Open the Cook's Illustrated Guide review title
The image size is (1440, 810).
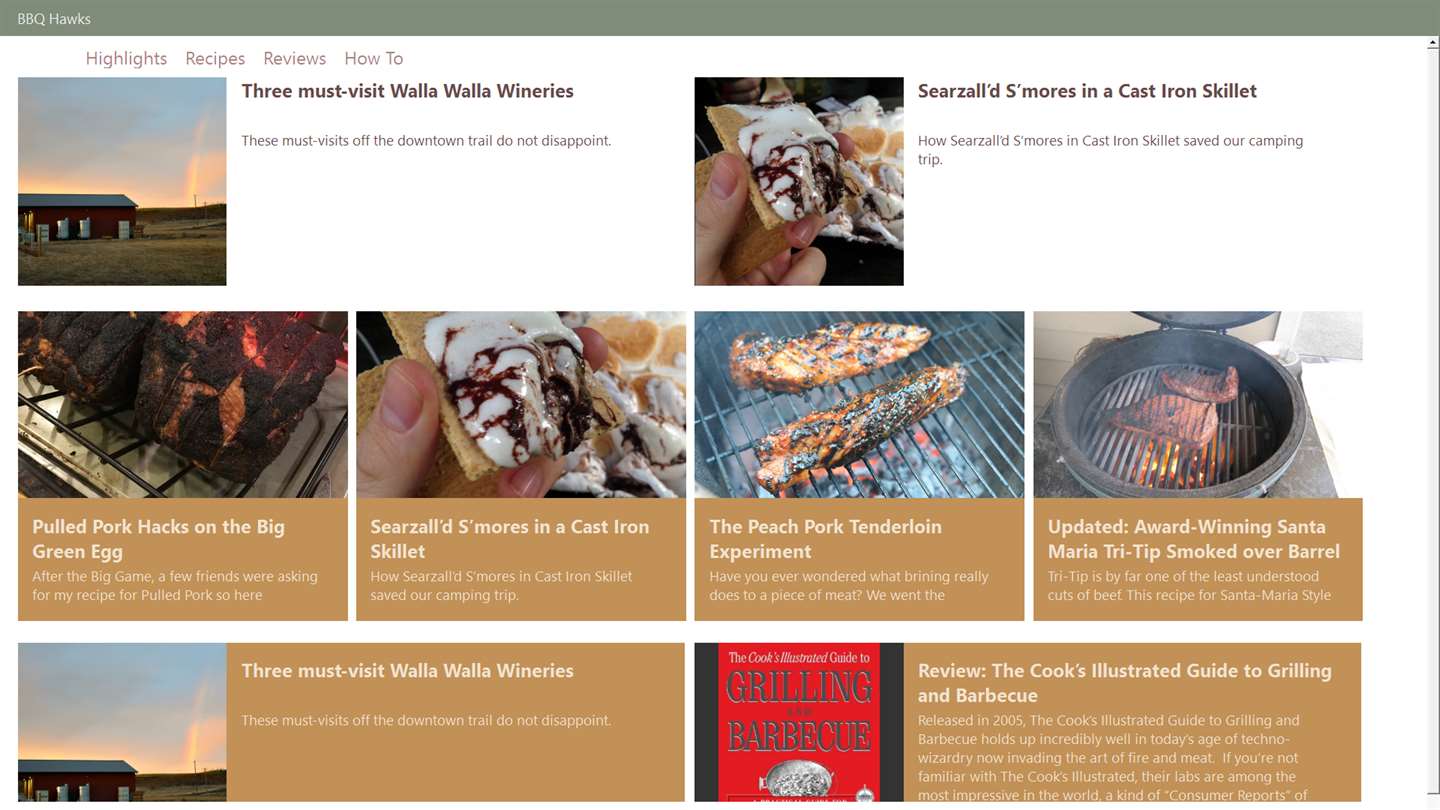[1125, 683]
